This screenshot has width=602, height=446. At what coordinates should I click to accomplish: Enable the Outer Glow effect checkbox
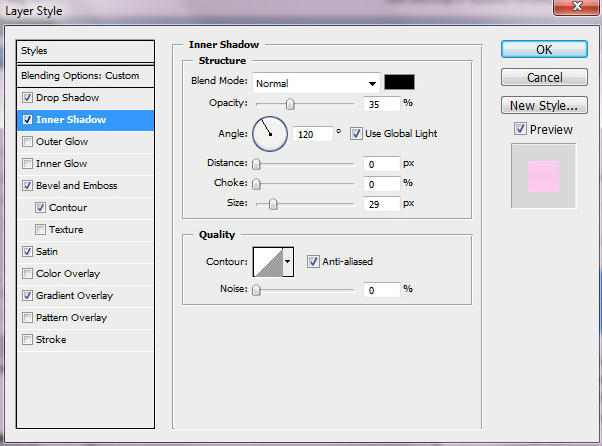27,142
